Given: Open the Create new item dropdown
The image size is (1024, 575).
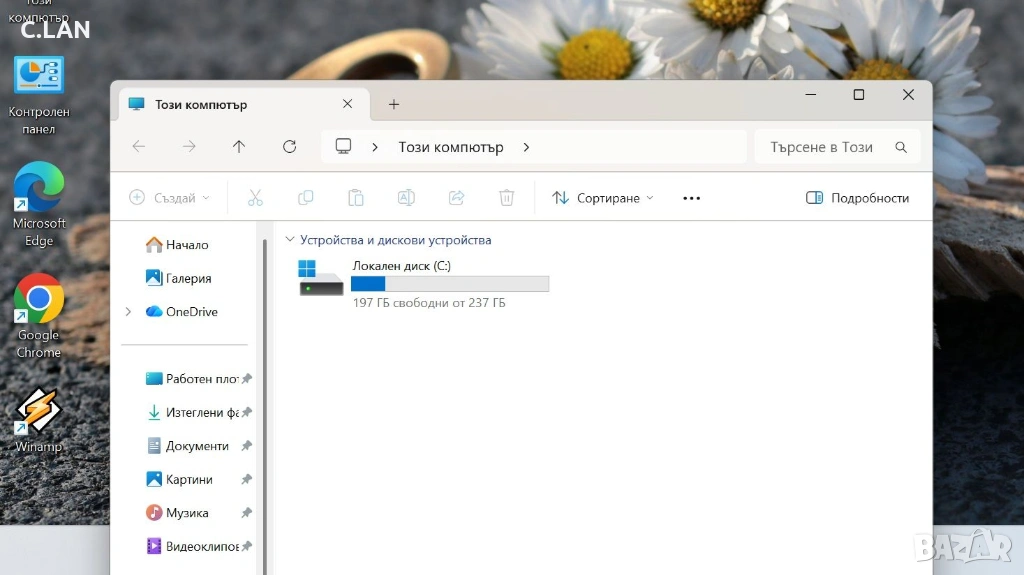Looking at the screenshot, I should (x=170, y=198).
